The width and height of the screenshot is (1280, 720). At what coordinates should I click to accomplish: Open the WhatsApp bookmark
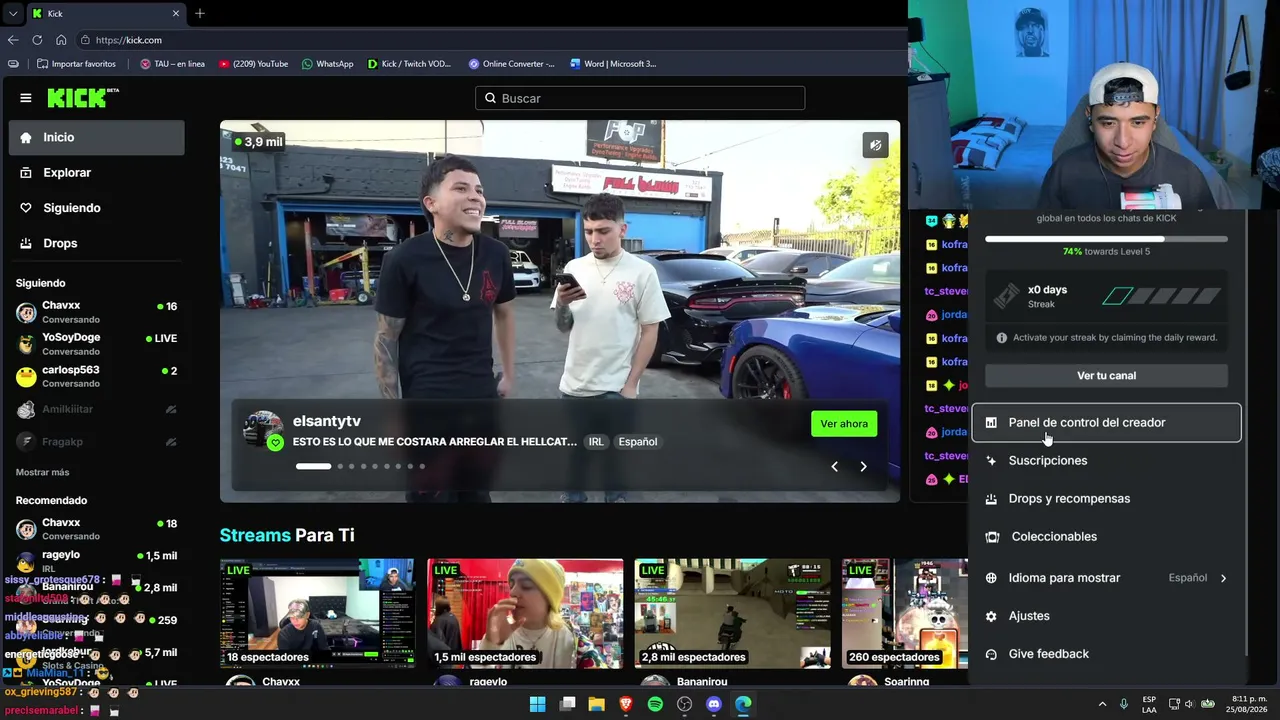click(327, 64)
